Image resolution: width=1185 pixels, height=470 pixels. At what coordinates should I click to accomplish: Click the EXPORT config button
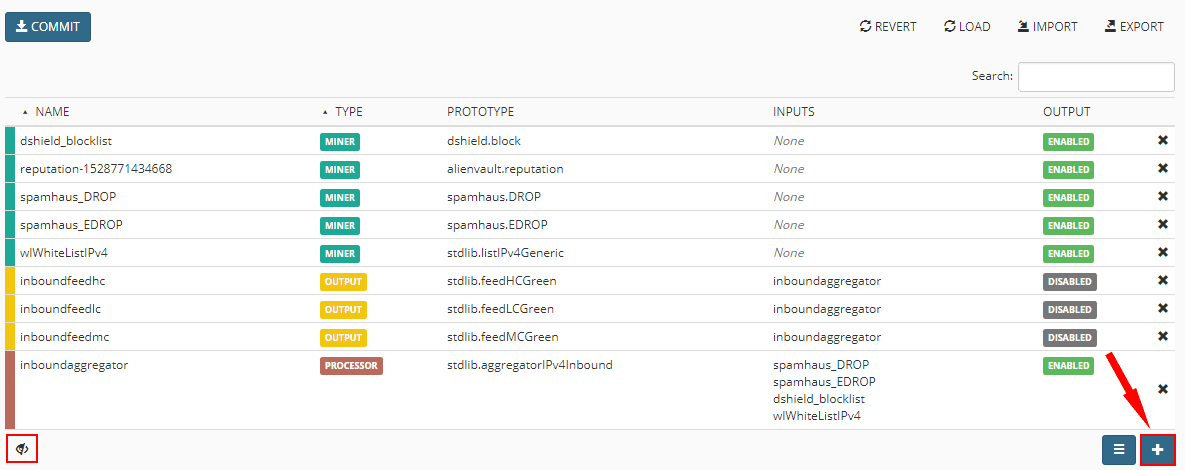pos(1134,27)
